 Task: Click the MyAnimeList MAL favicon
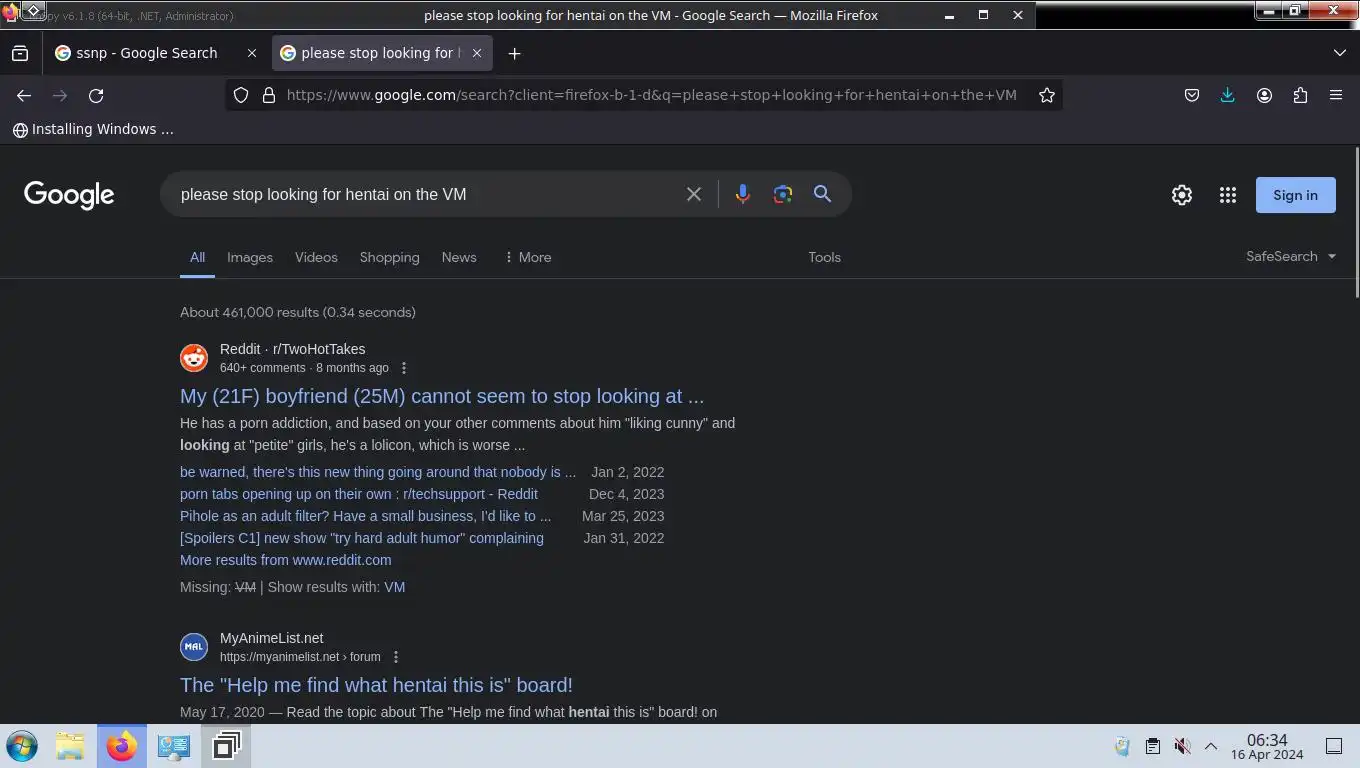click(x=194, y=647)
